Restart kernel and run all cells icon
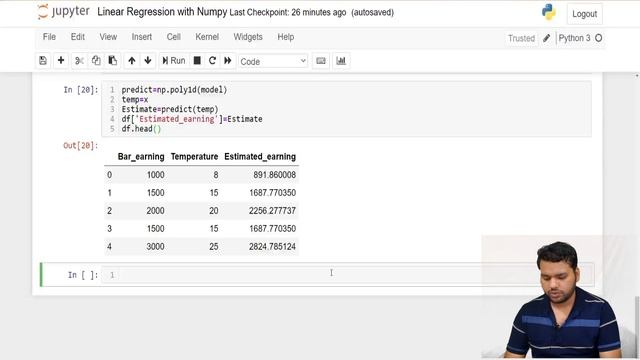Image resolution: width=640 pixels, height=360 pixels. point(228,61)
